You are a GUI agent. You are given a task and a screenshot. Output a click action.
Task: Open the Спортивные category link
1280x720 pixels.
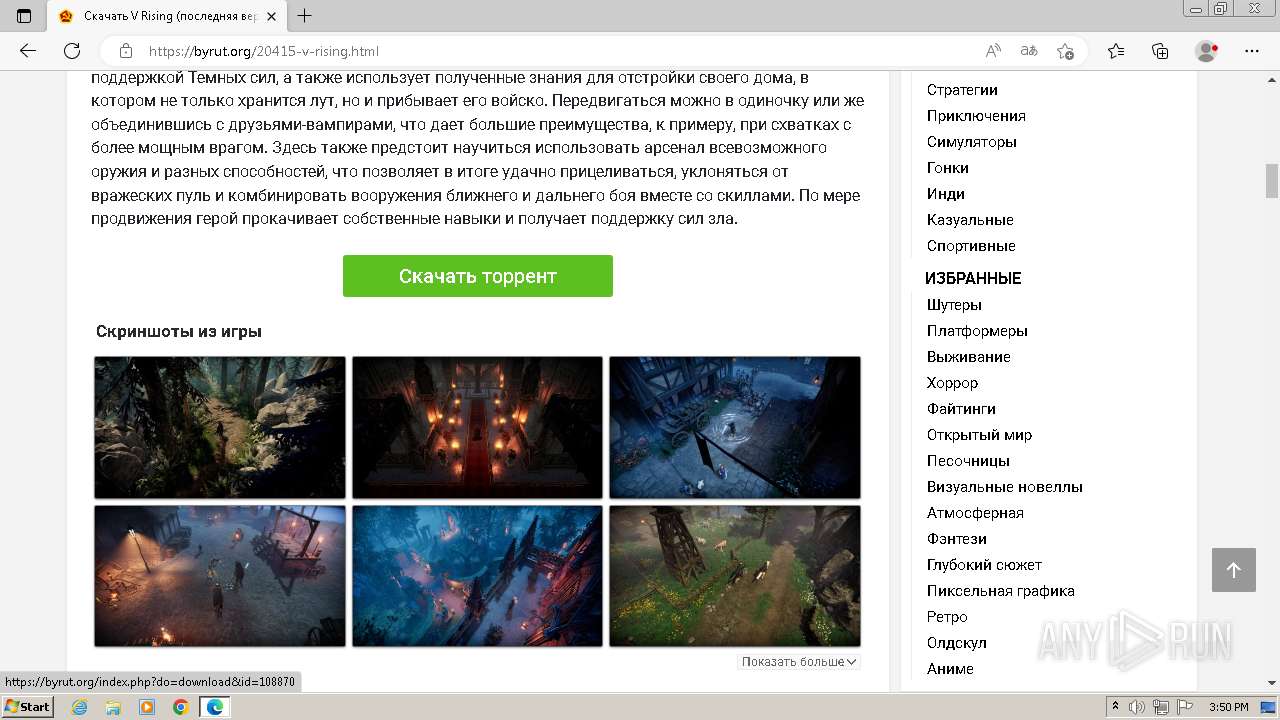tap(971, 246)
